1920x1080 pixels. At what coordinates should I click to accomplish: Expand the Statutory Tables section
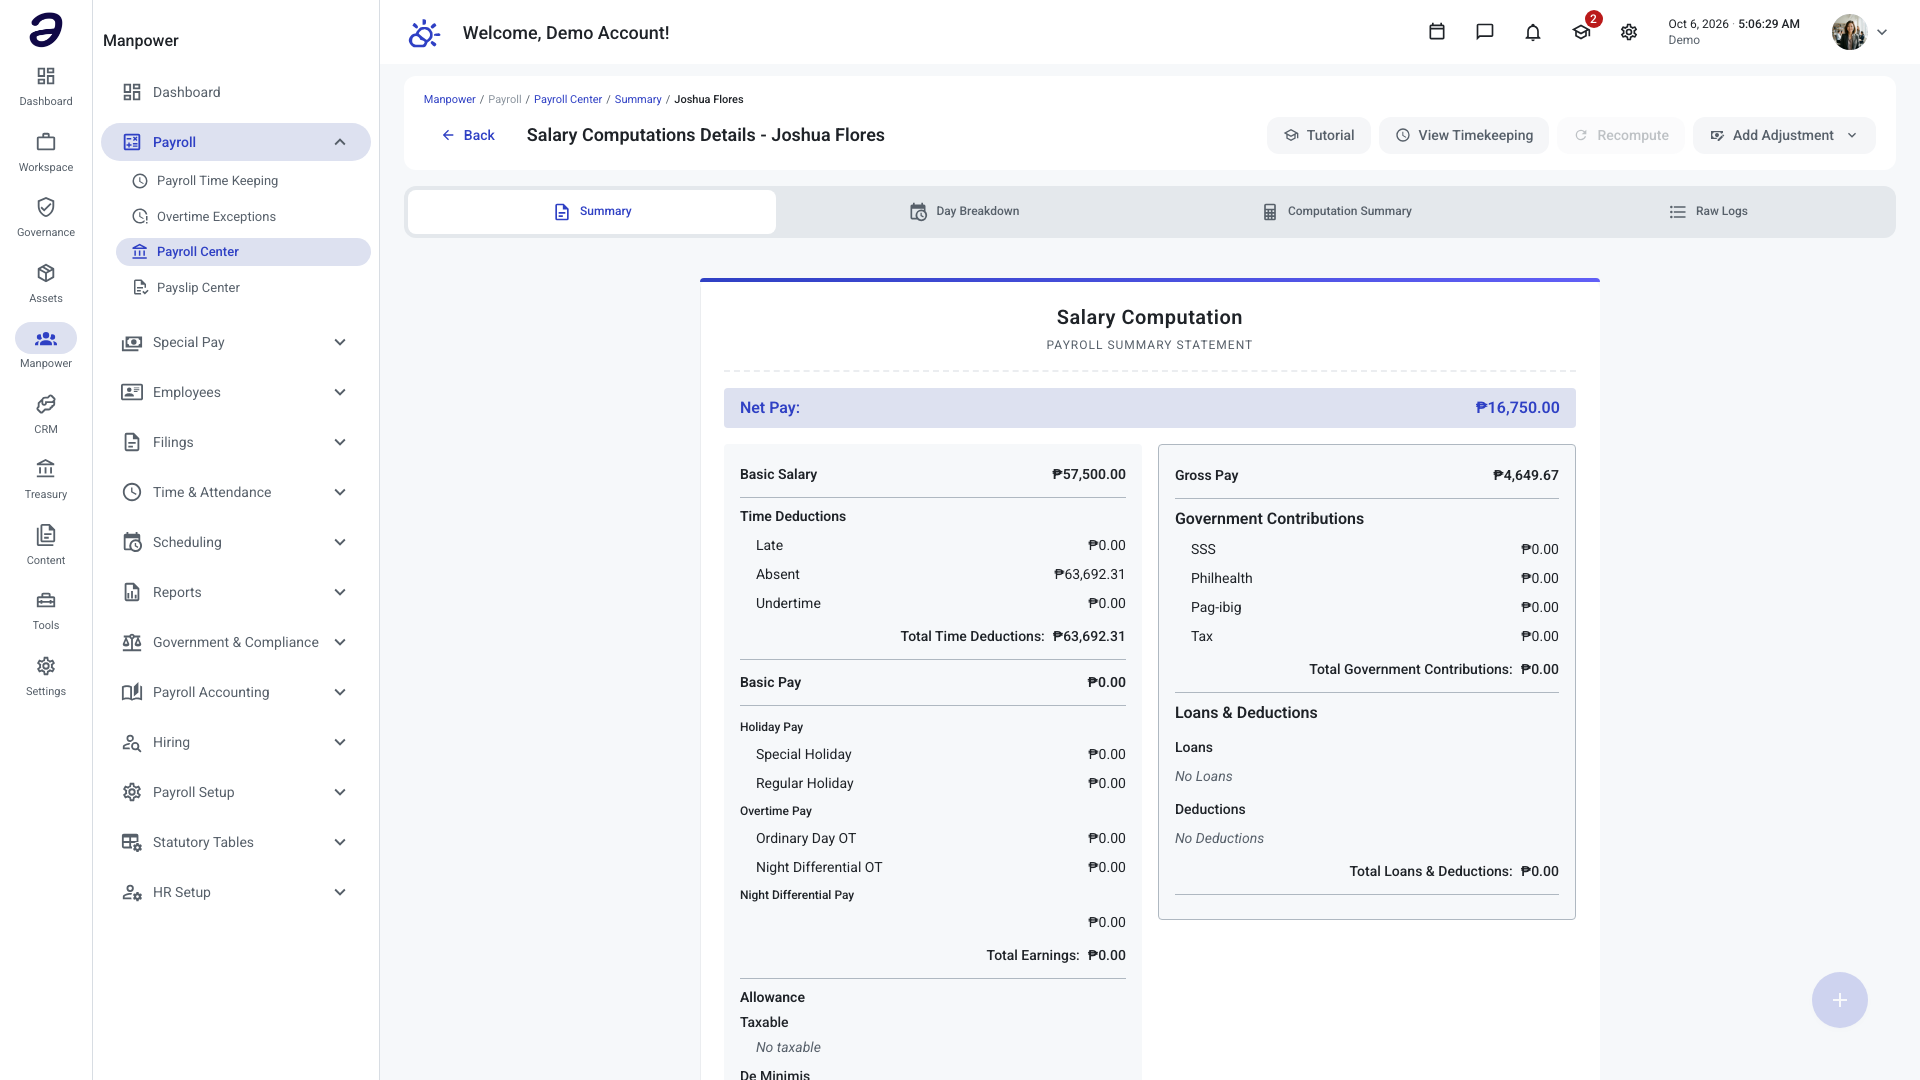pyautogui.click(x=236, y=842)
